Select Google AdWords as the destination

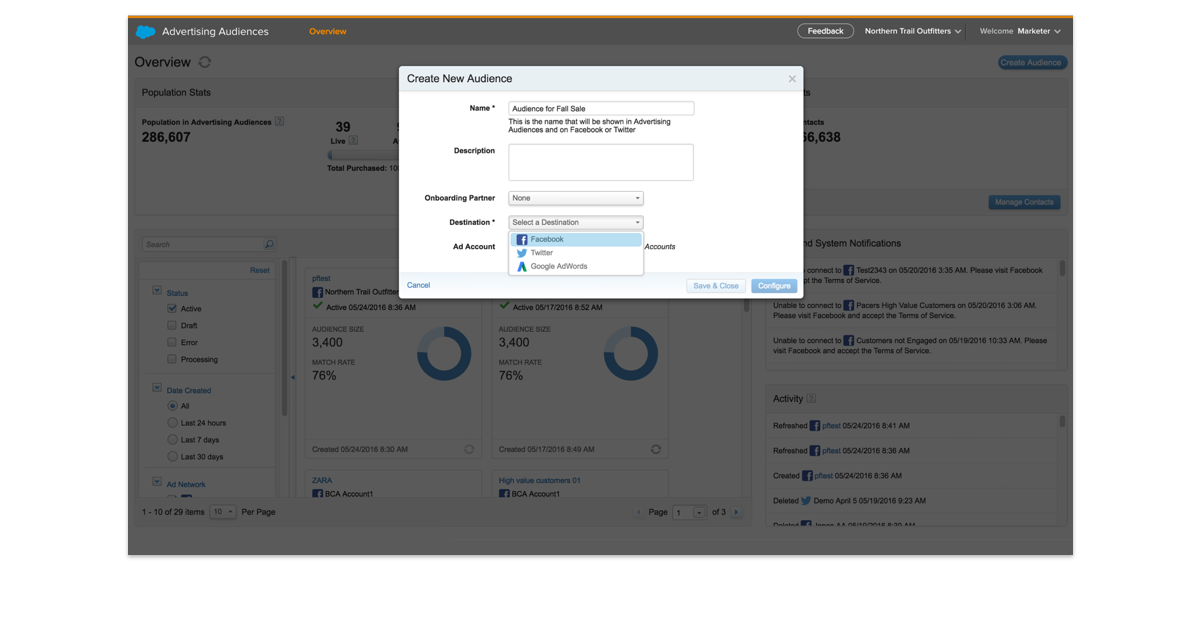click(558, 267)
